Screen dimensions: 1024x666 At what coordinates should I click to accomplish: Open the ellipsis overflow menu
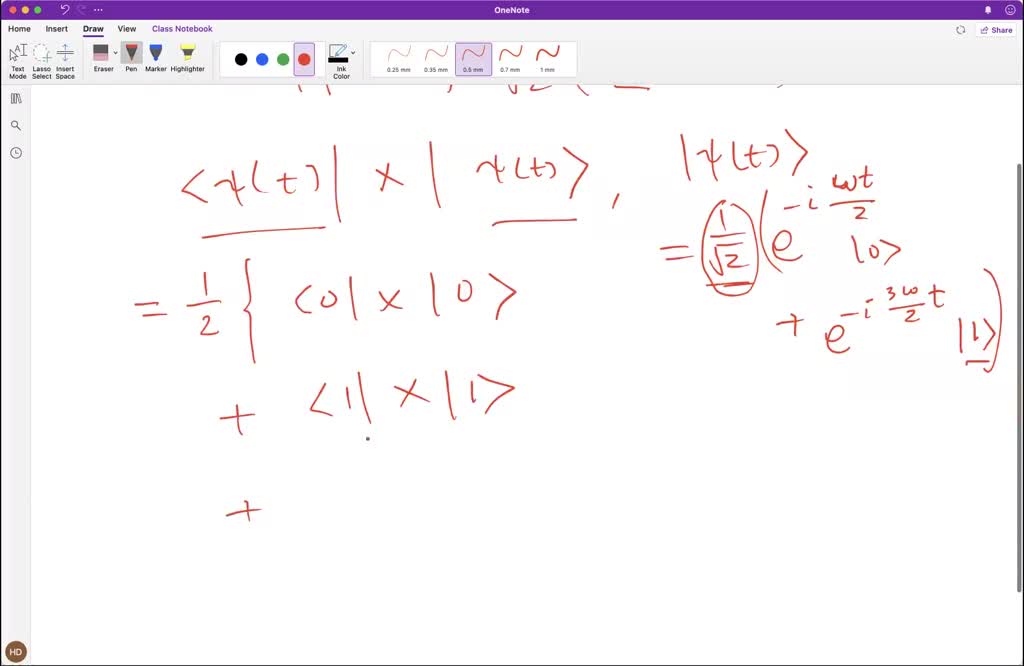point(98,10)
